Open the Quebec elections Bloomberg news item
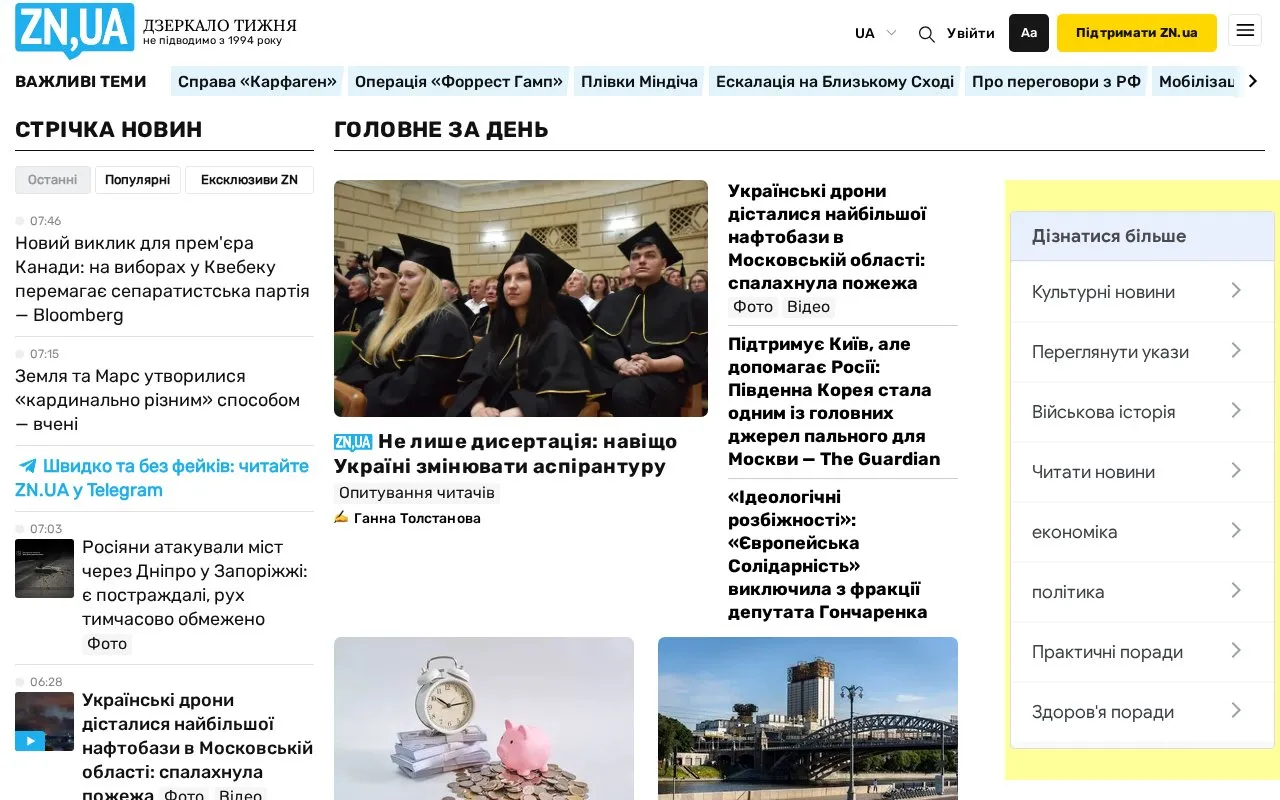This screenshot has width=1280, height=800. coord(164,279)
